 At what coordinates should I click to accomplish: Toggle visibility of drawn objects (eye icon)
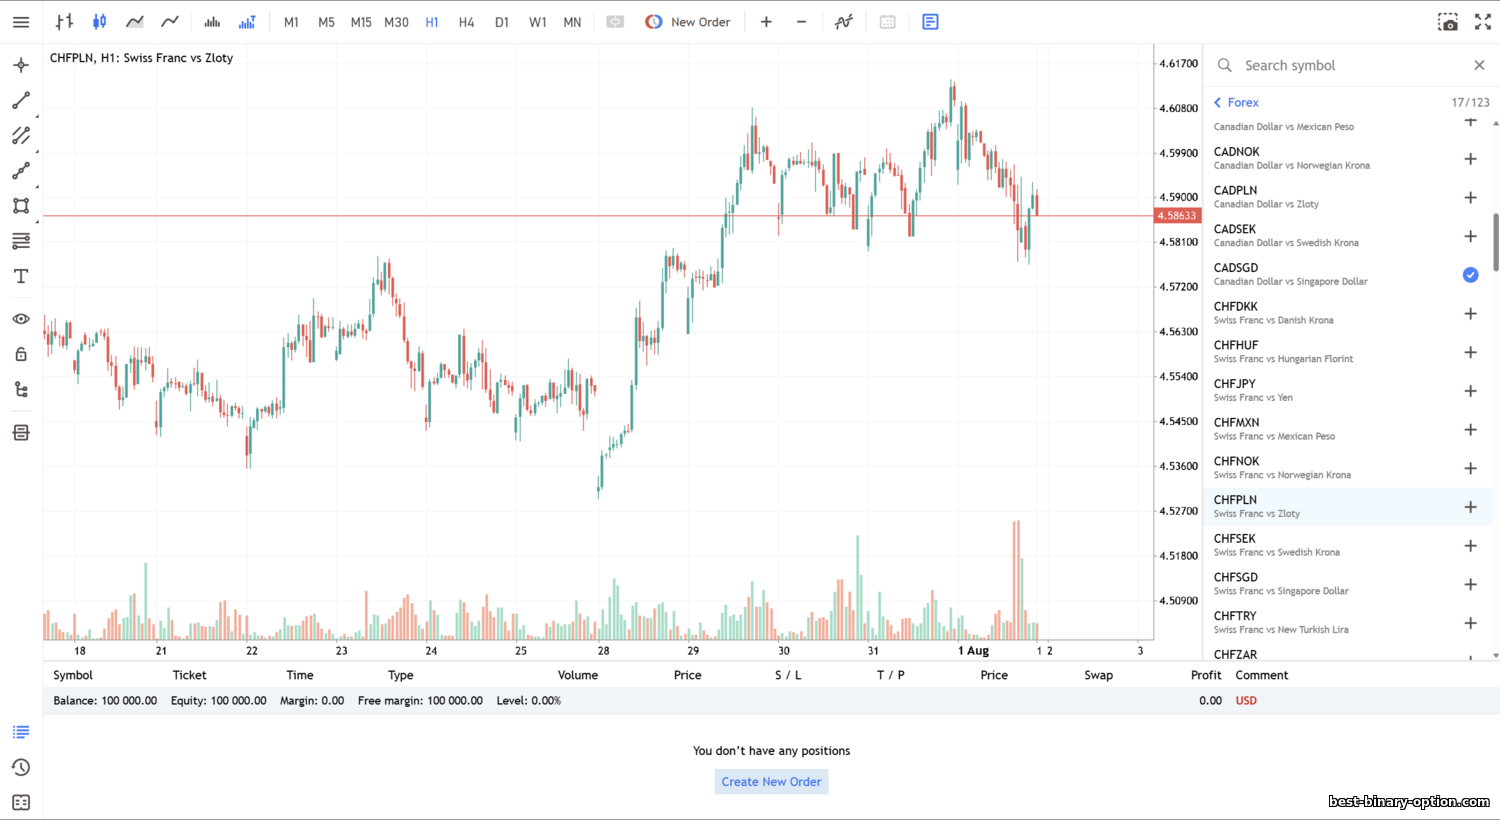click(21, 319)
